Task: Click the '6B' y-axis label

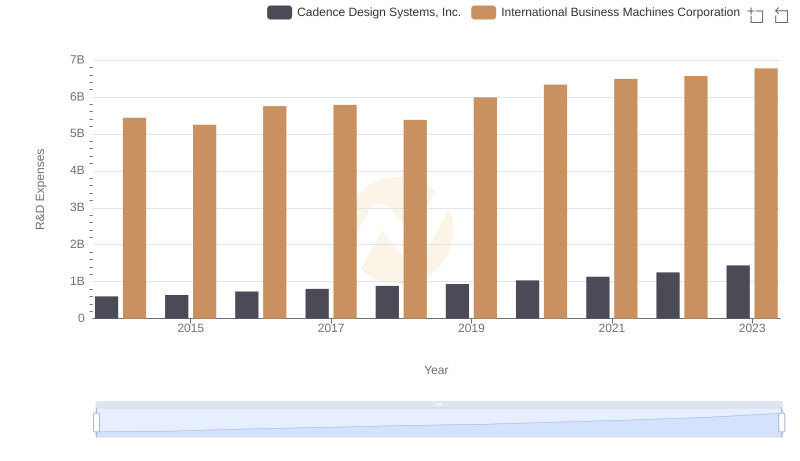Action: (x=77, y=96)
